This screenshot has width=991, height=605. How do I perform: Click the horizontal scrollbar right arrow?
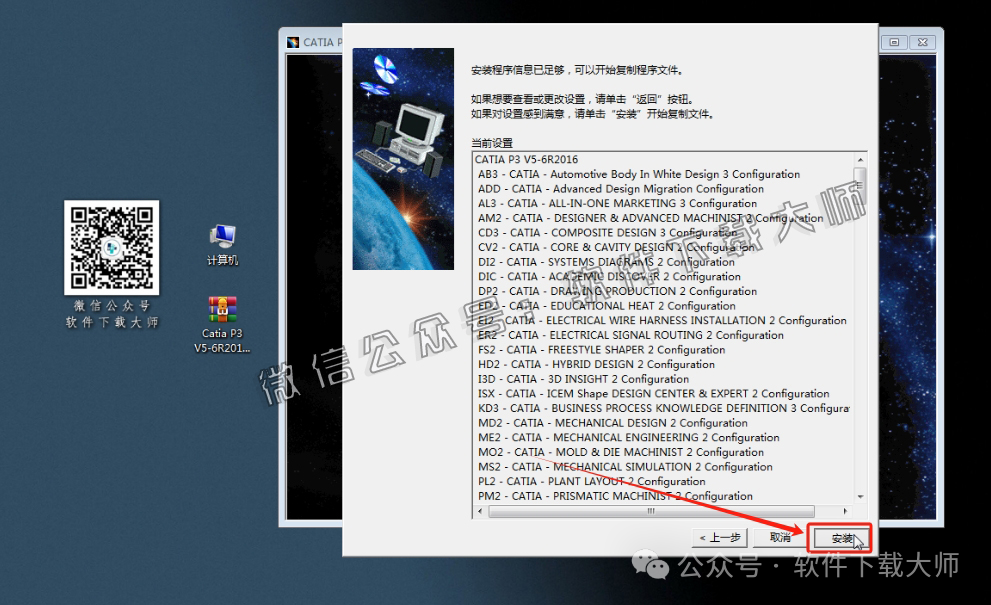point(847,511)
